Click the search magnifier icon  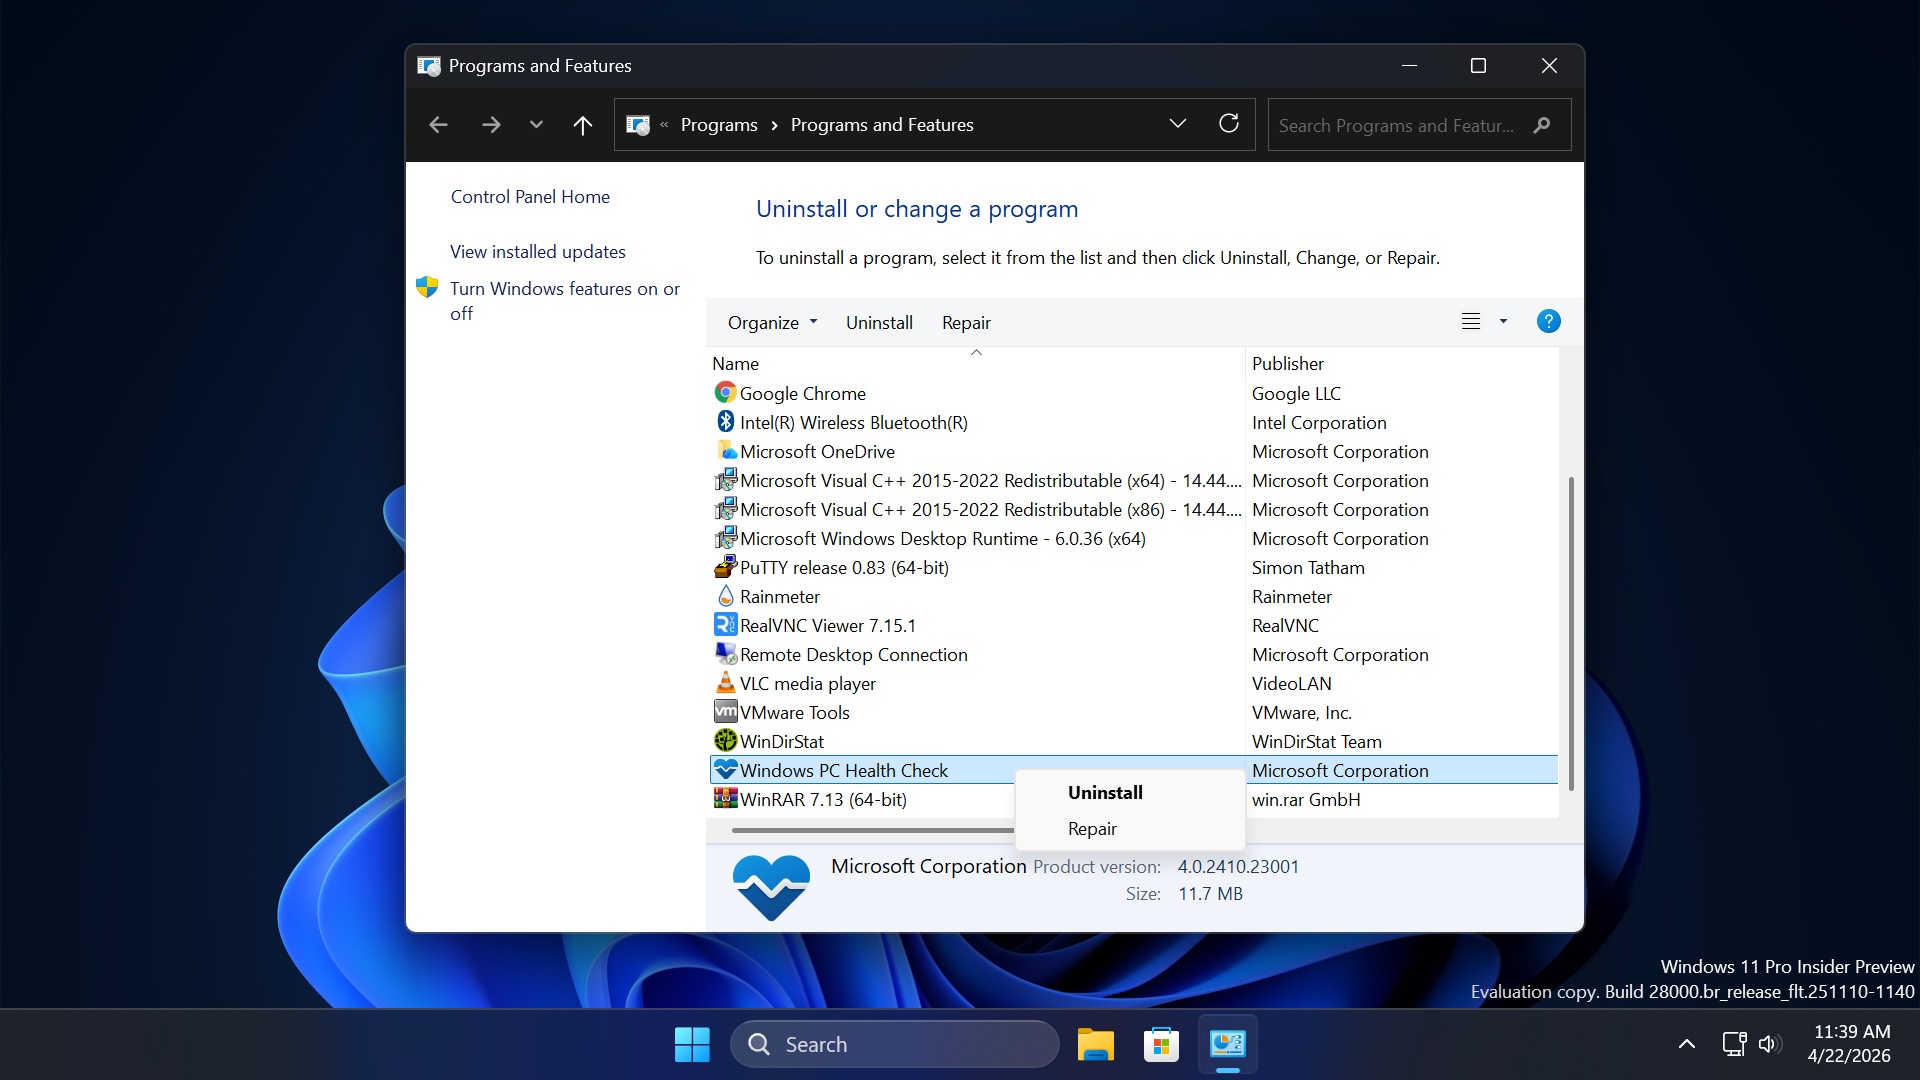[x=1542, y=125]
